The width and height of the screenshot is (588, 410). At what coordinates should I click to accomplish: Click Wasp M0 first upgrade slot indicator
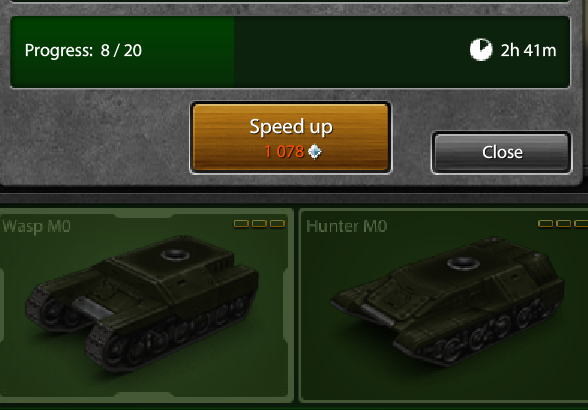(241, 224)
